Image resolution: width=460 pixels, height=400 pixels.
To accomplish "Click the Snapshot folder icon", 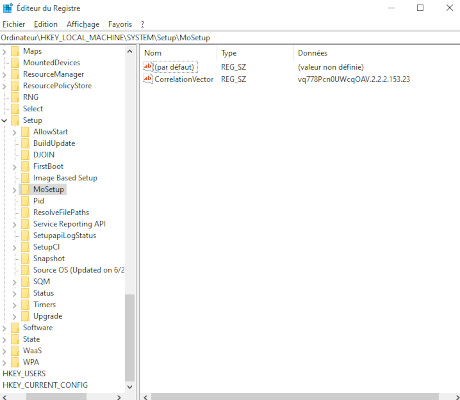I will (25, 259).
